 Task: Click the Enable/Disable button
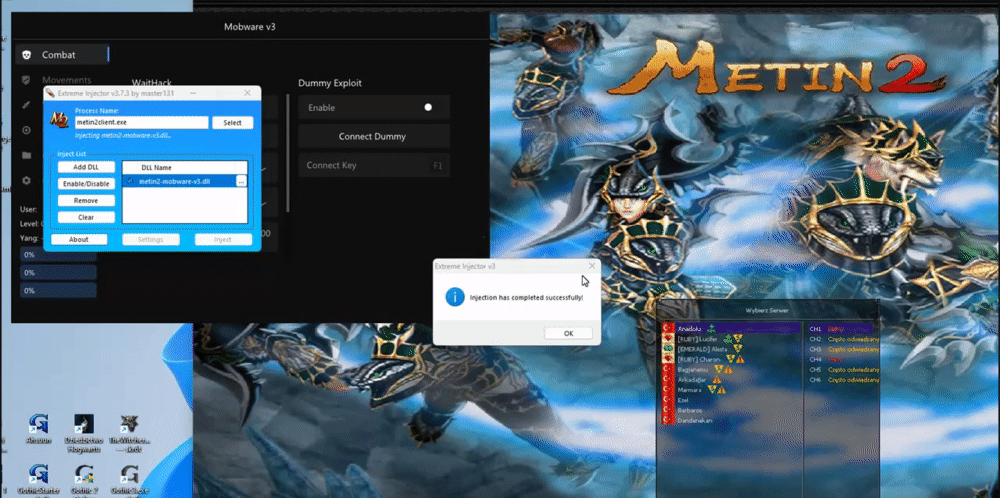click(86, 184)
